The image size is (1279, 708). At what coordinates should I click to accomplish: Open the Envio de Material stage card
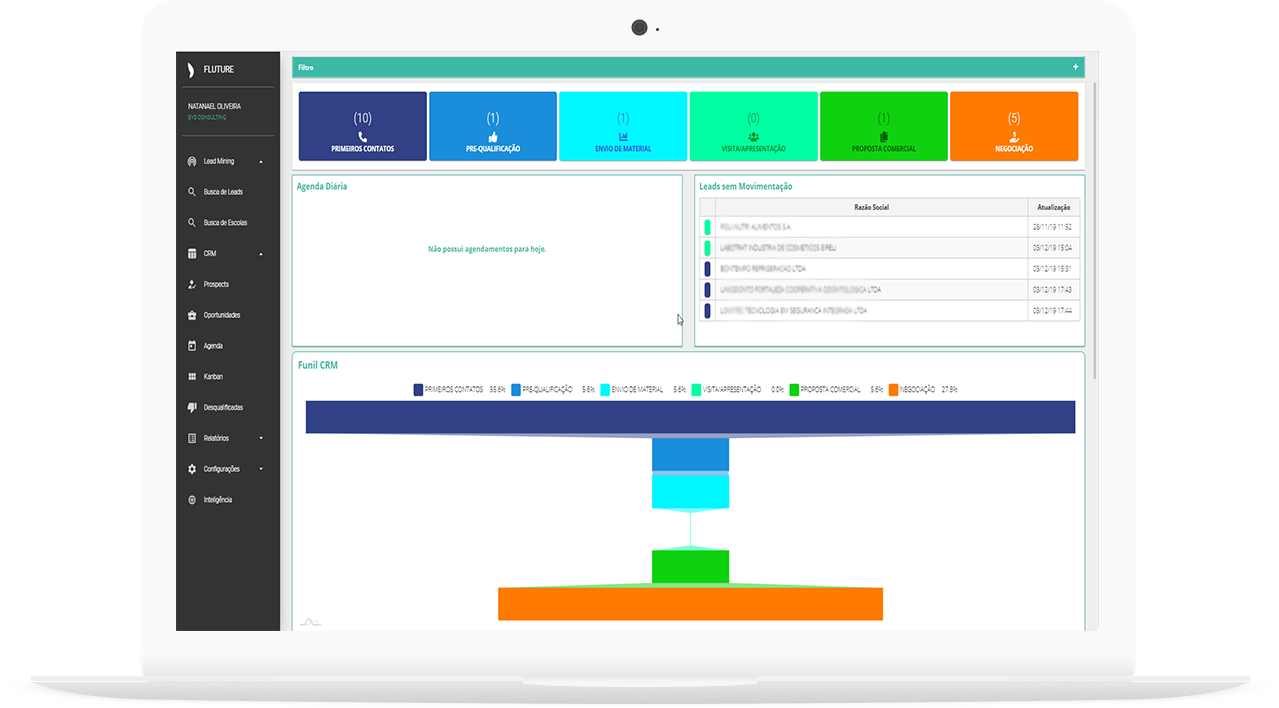pos(623,126)
